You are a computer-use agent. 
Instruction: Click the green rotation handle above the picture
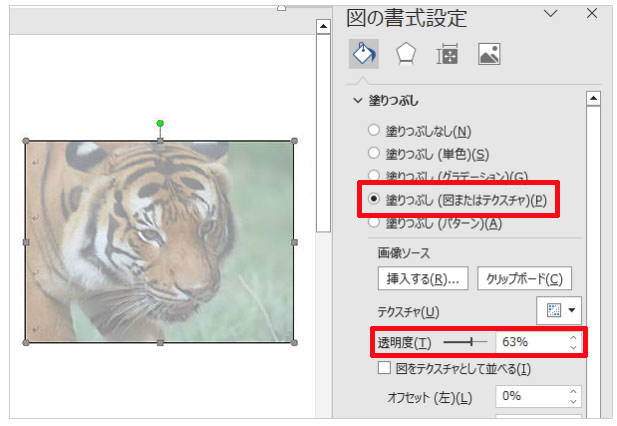click(160, 124)
